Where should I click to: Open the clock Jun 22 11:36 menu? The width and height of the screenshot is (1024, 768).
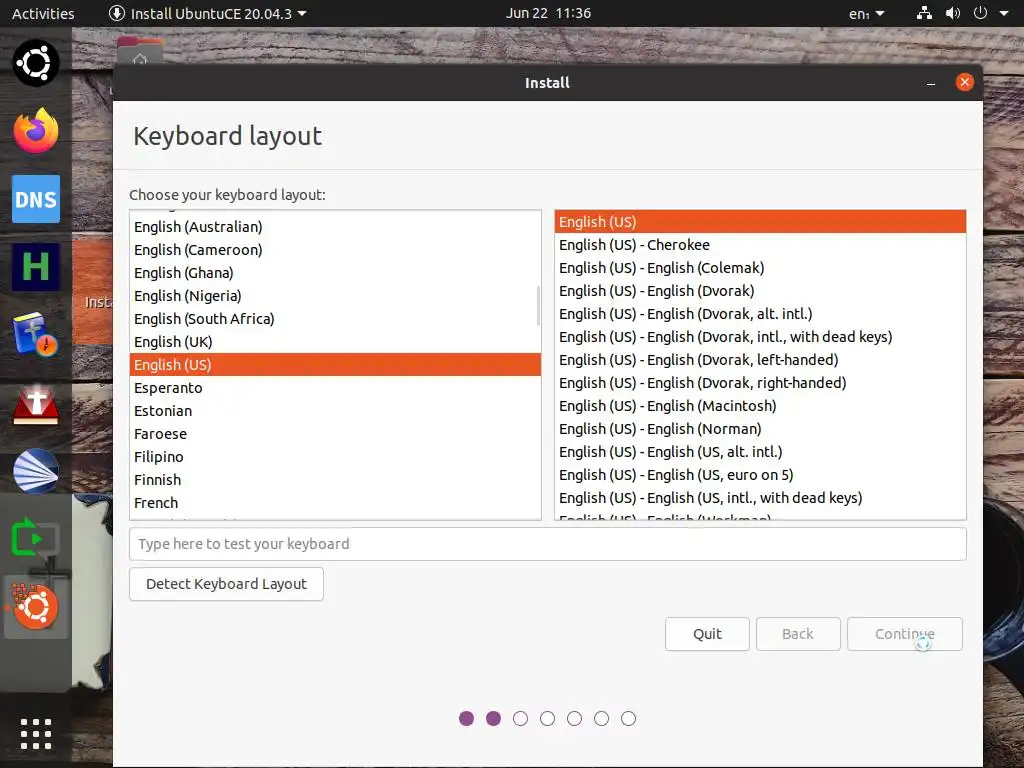click(x=548, y=13)
